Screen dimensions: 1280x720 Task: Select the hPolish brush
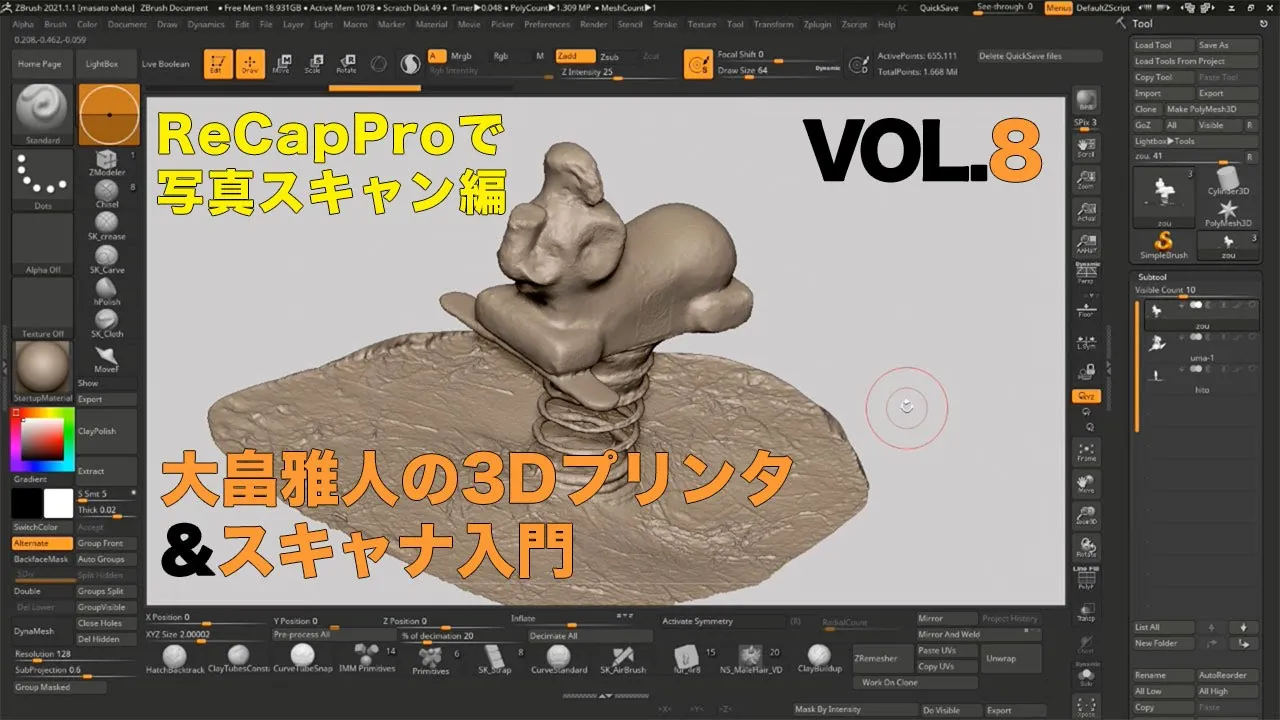coord(107,291)
